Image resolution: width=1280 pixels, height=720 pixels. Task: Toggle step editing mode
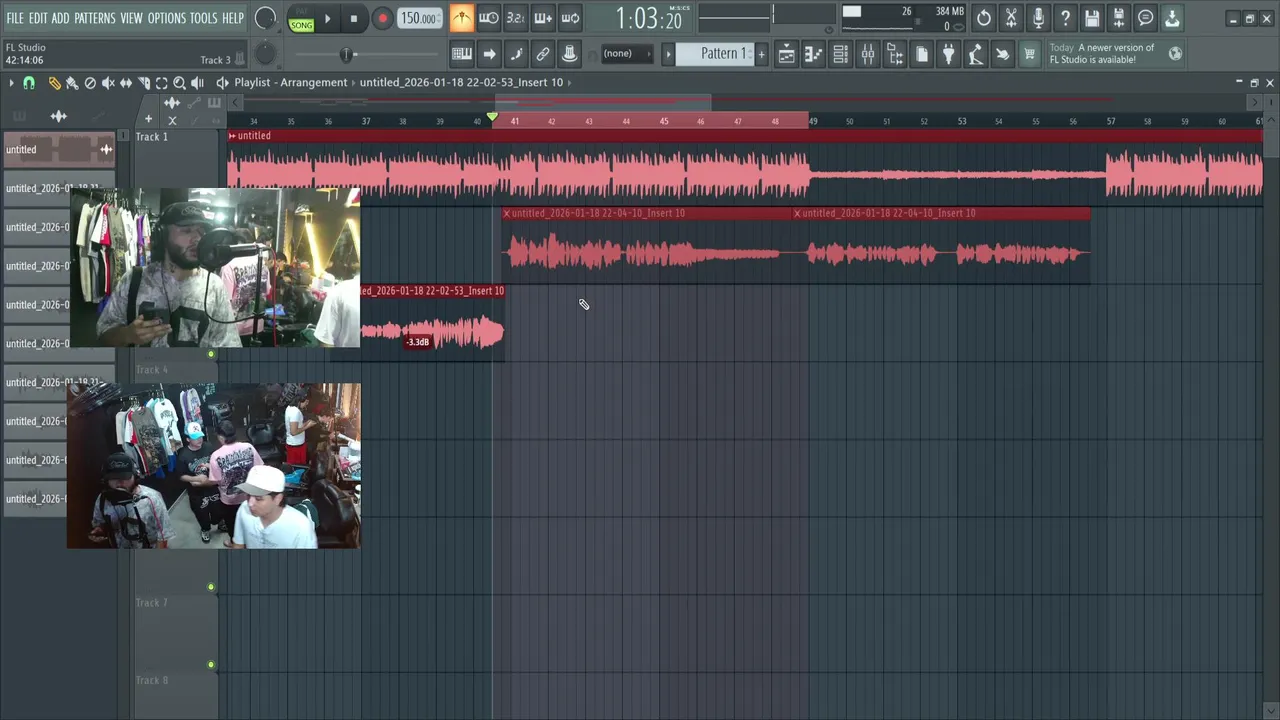tap(516, 54)
